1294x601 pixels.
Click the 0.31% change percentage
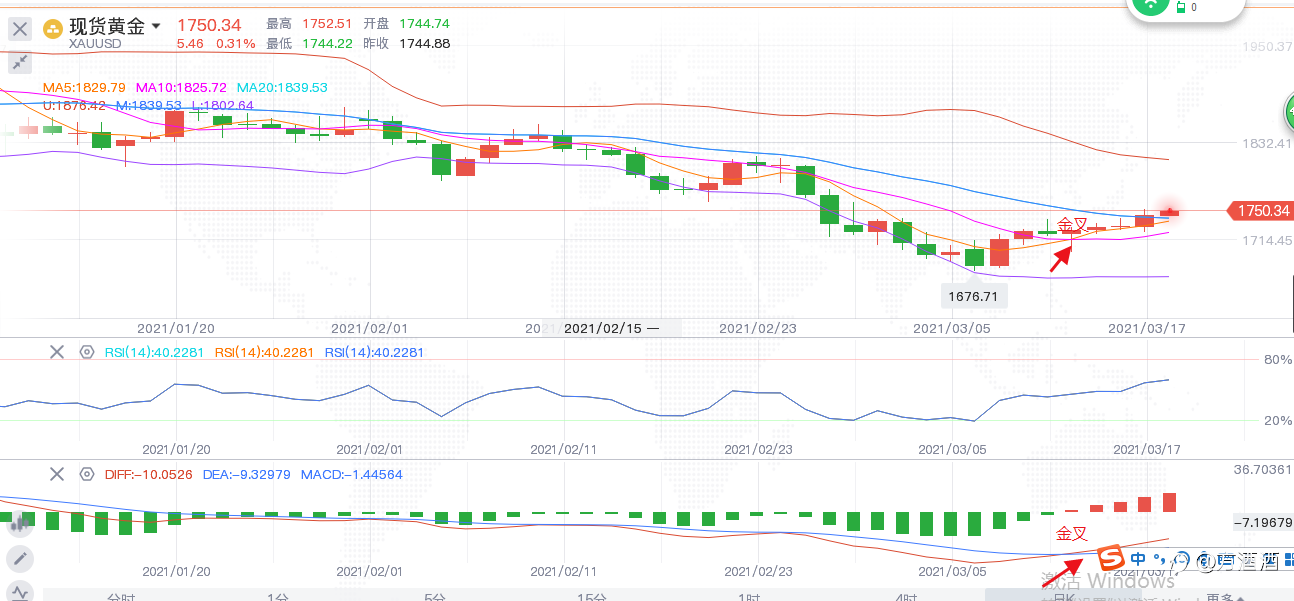[236, 44]
